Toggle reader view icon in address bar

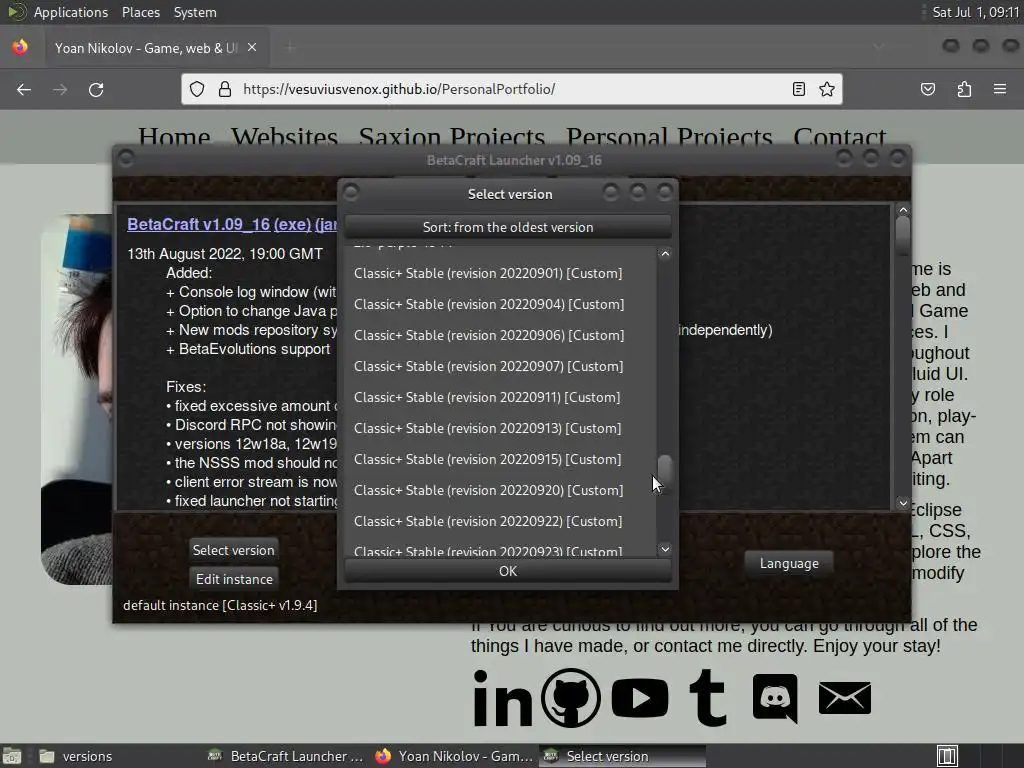tap(799, 89)
